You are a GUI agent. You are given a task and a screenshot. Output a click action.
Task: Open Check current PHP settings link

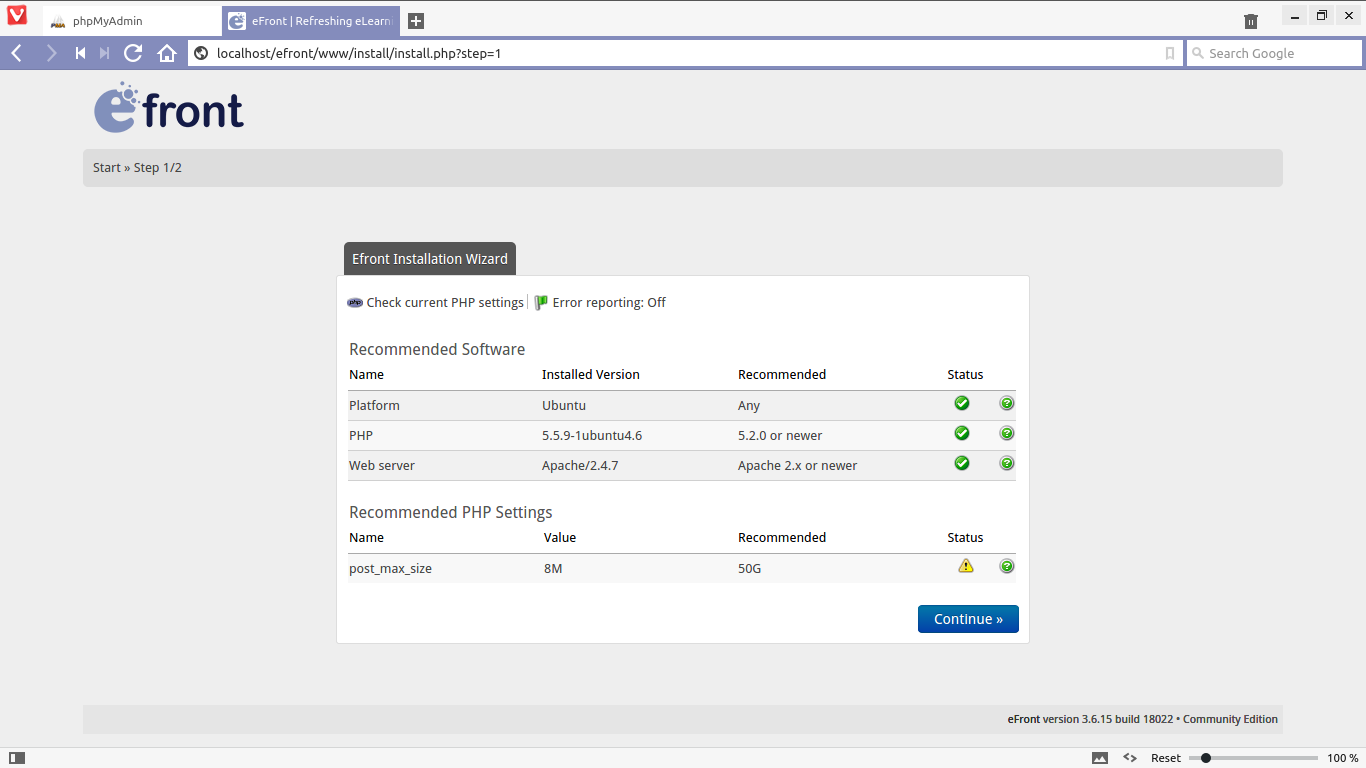point(445,302)
